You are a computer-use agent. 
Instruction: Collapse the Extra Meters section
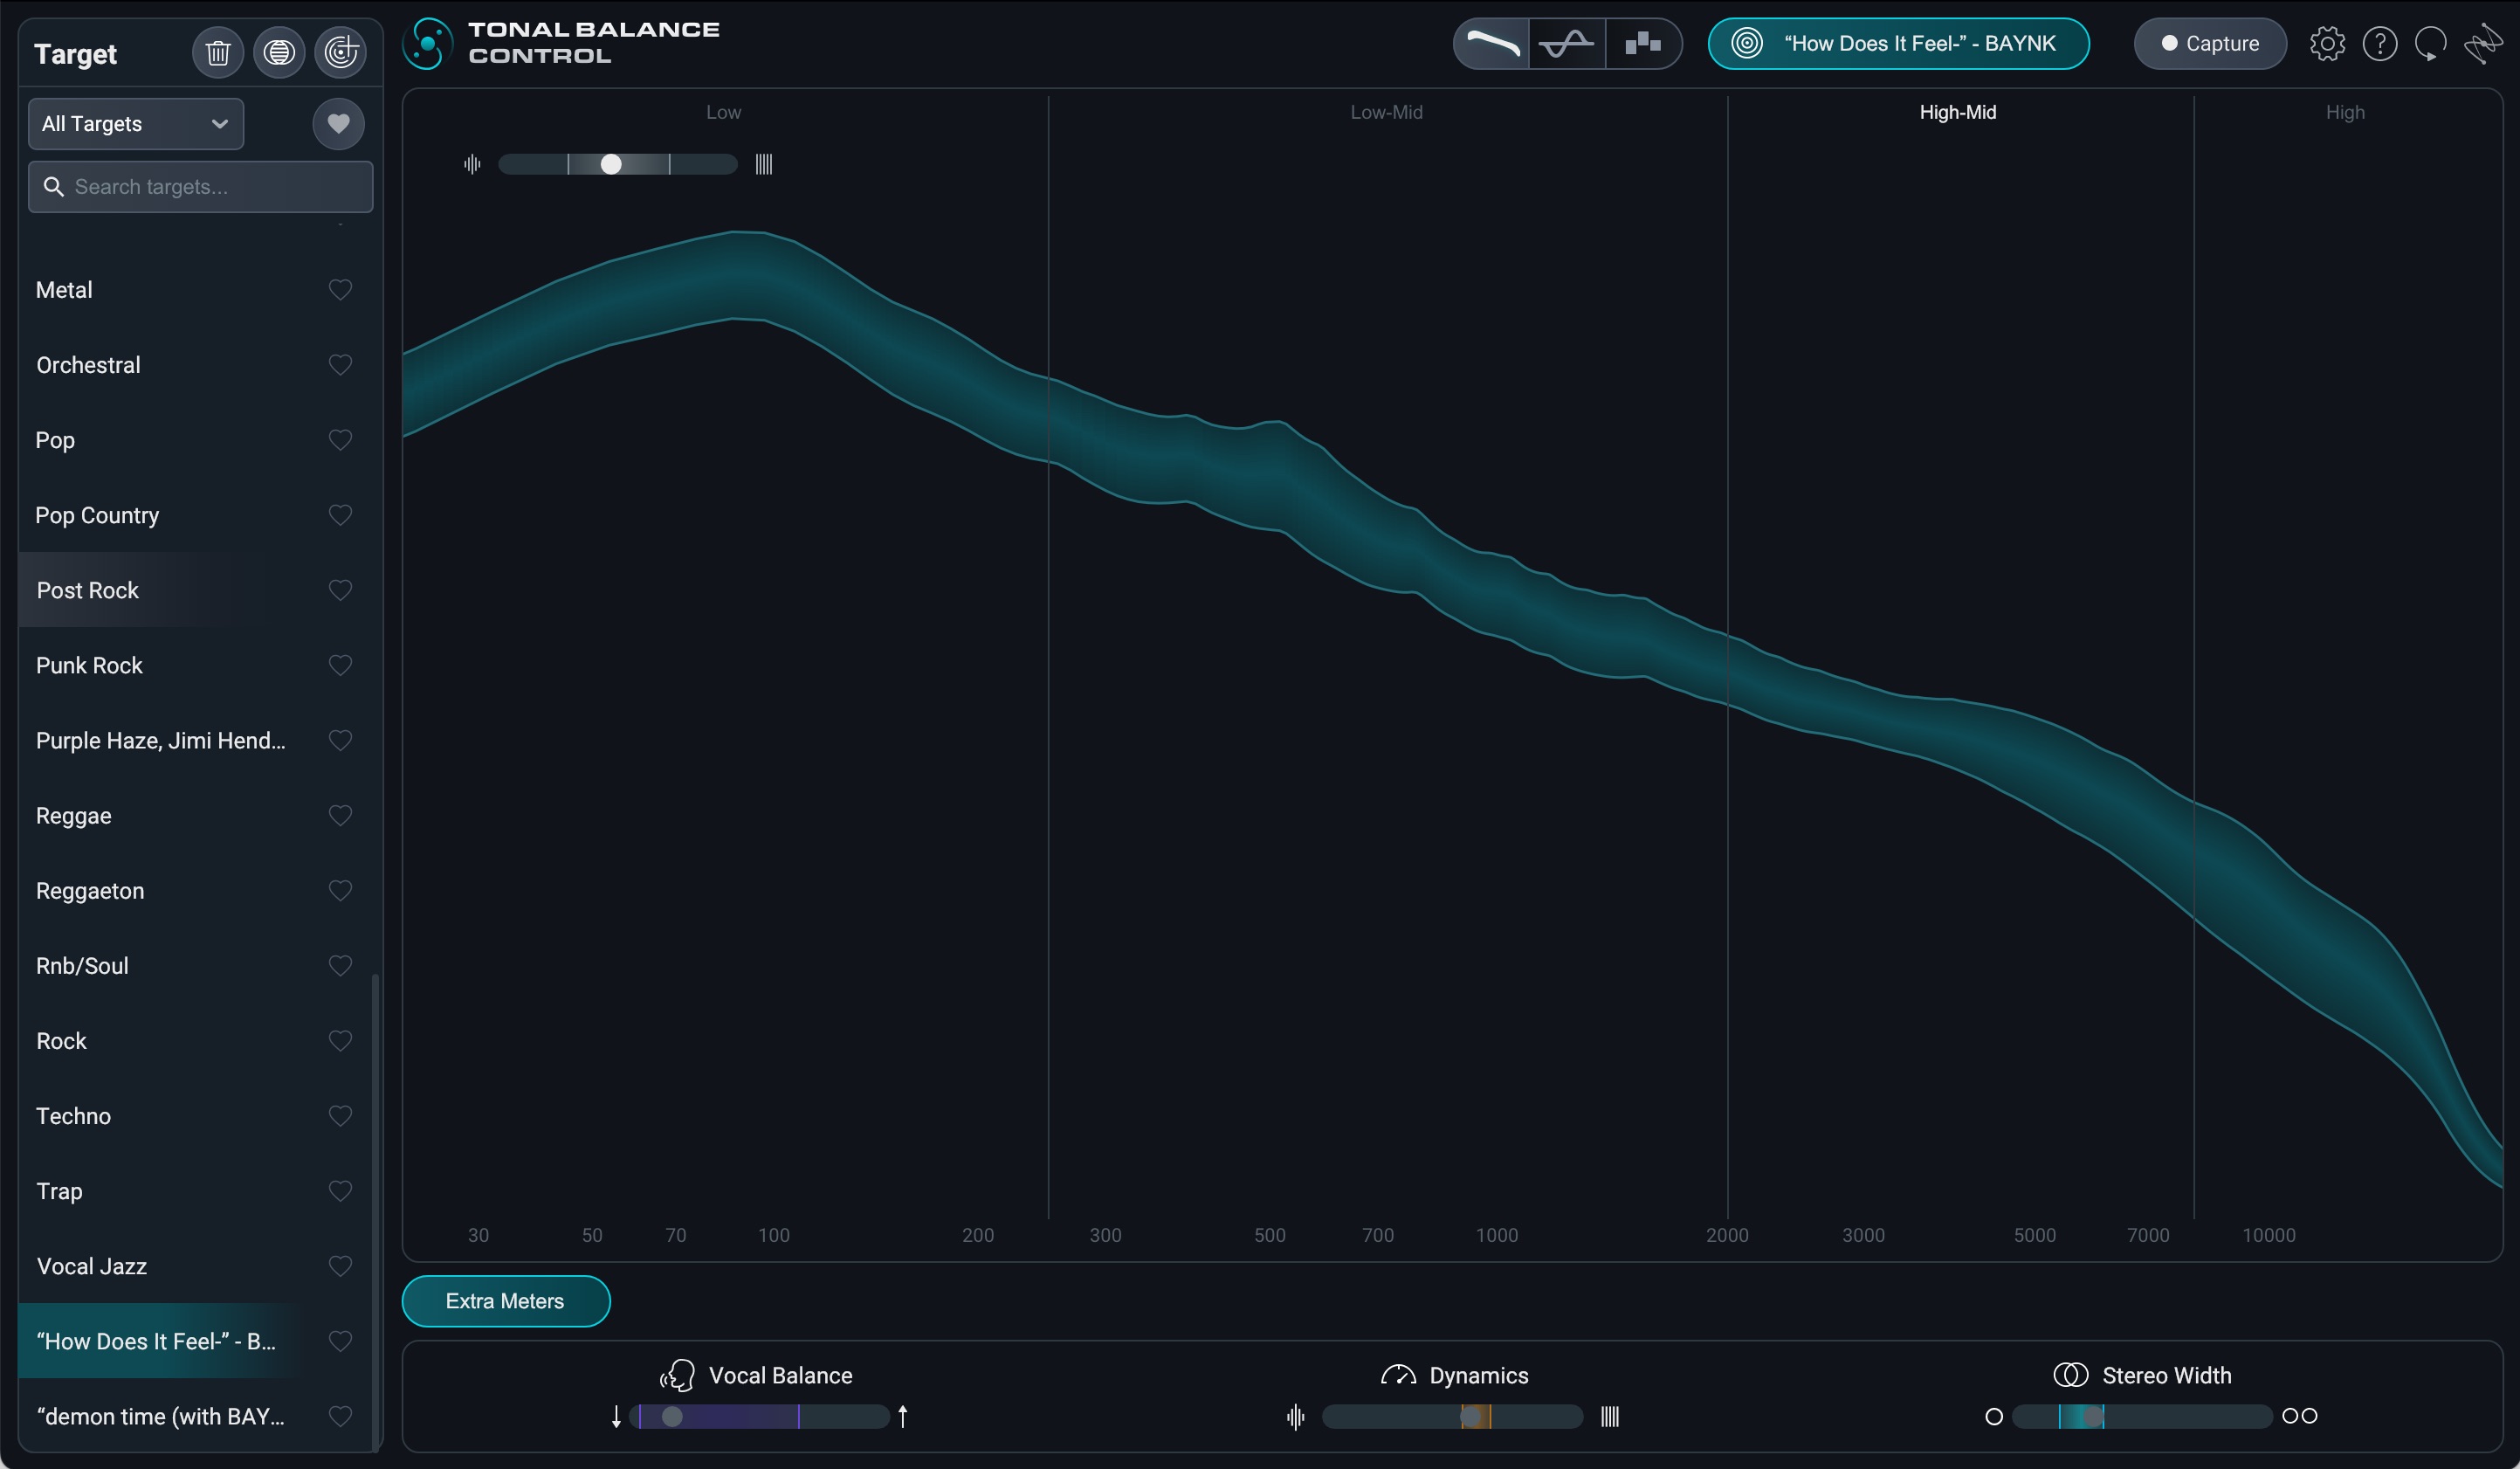[505, 1301]
